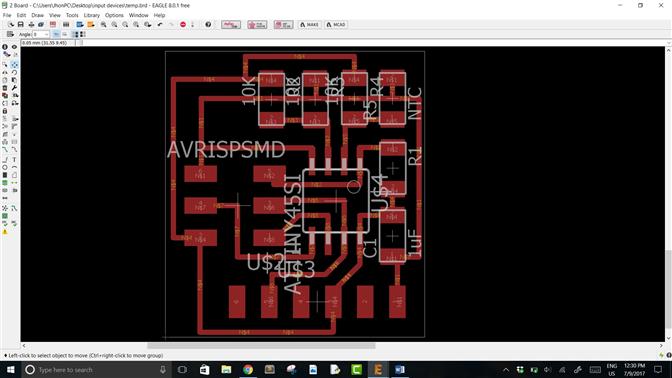Viewport: 672px width, 378px height.
Task: Activate the Move tool
Action: click(x=14, y=64)
